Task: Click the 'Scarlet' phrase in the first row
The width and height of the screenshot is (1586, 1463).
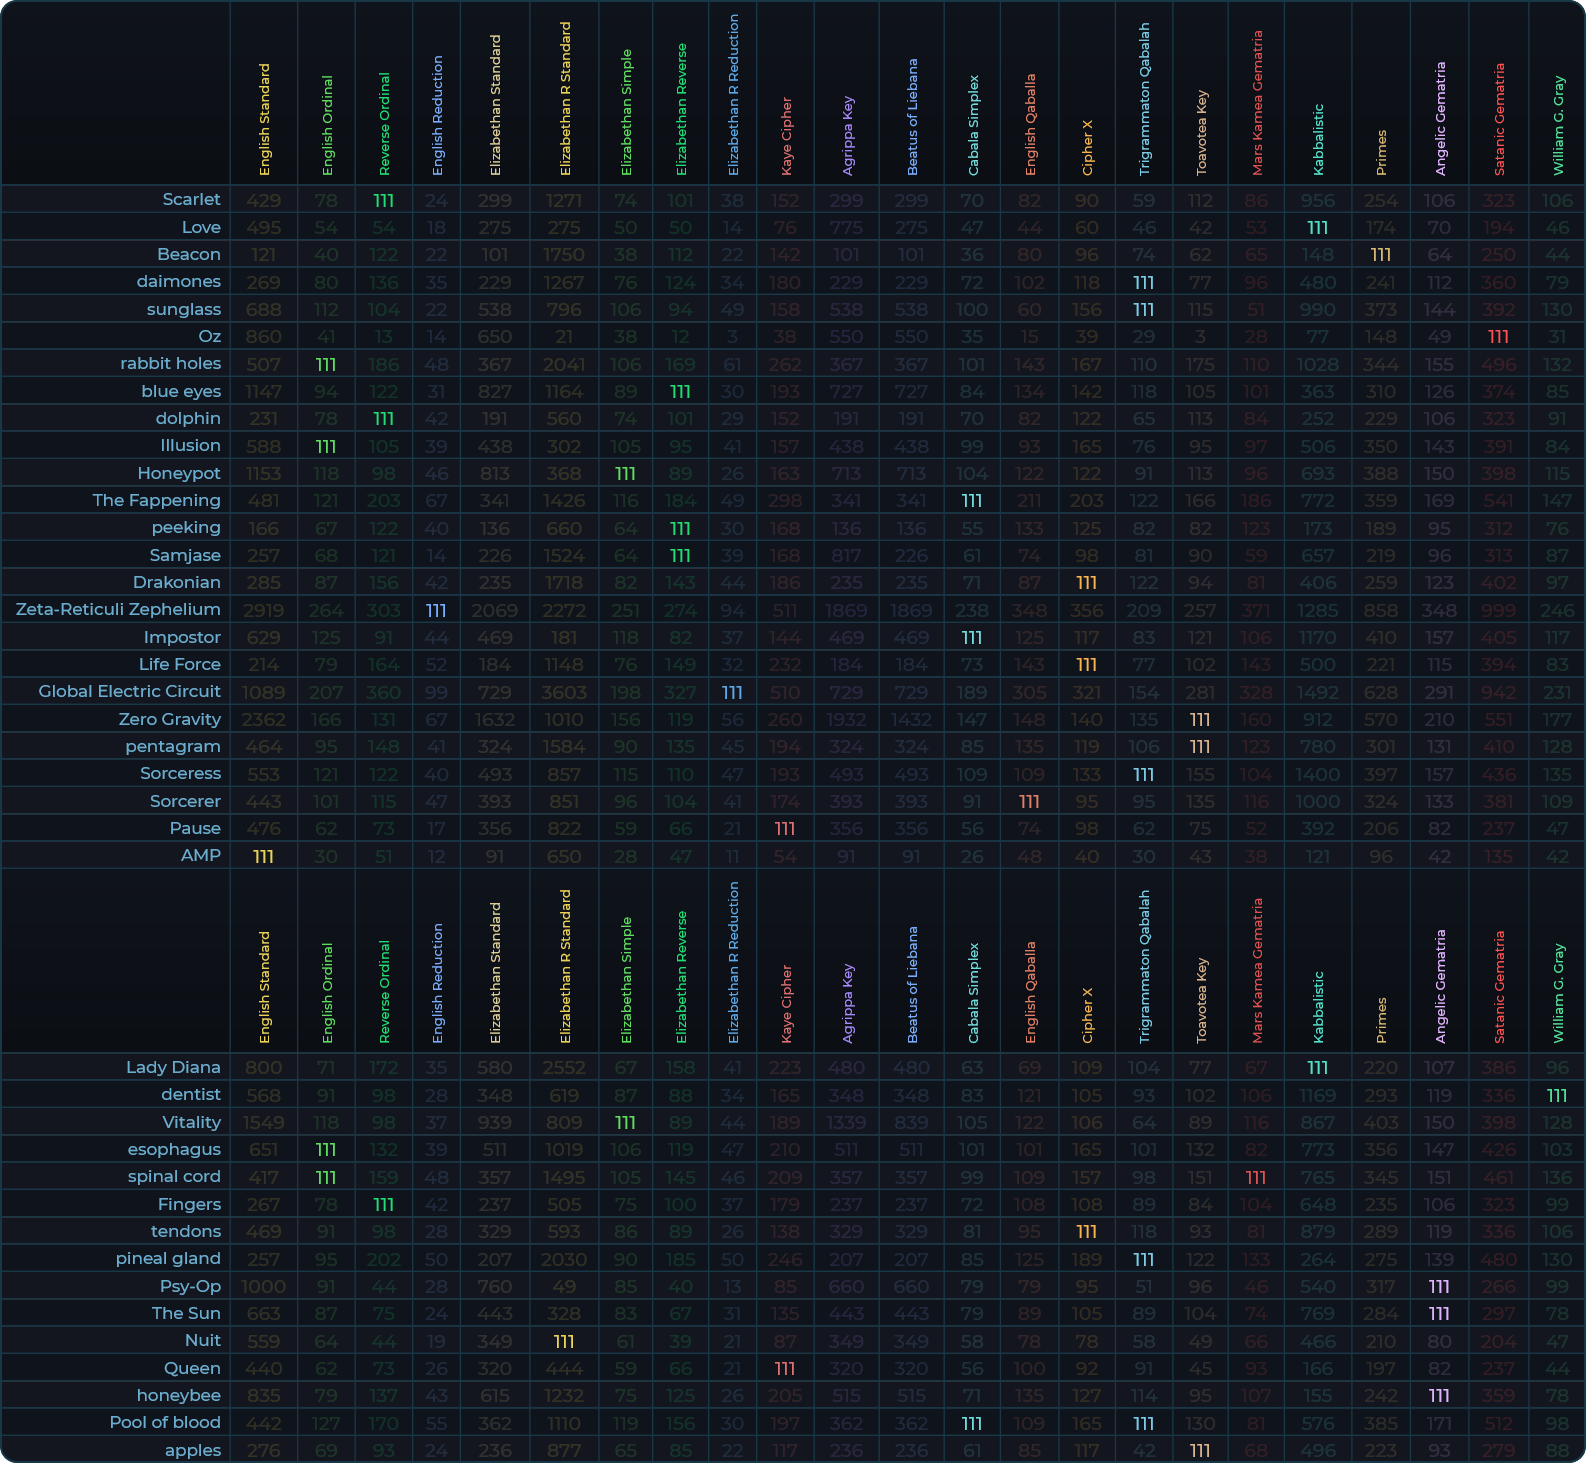Action: point(191,199)
